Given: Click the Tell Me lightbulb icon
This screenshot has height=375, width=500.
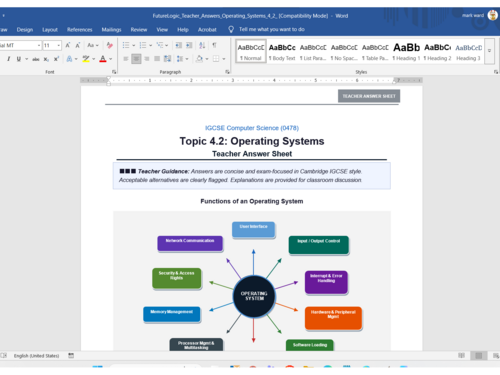Looking at the screenshot, I should tap(231, 30).
